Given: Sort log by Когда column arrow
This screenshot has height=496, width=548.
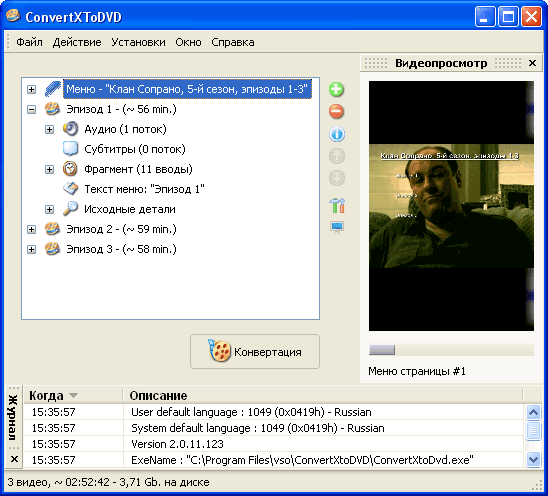Looking at the screenshot, I should coord(73,396).
